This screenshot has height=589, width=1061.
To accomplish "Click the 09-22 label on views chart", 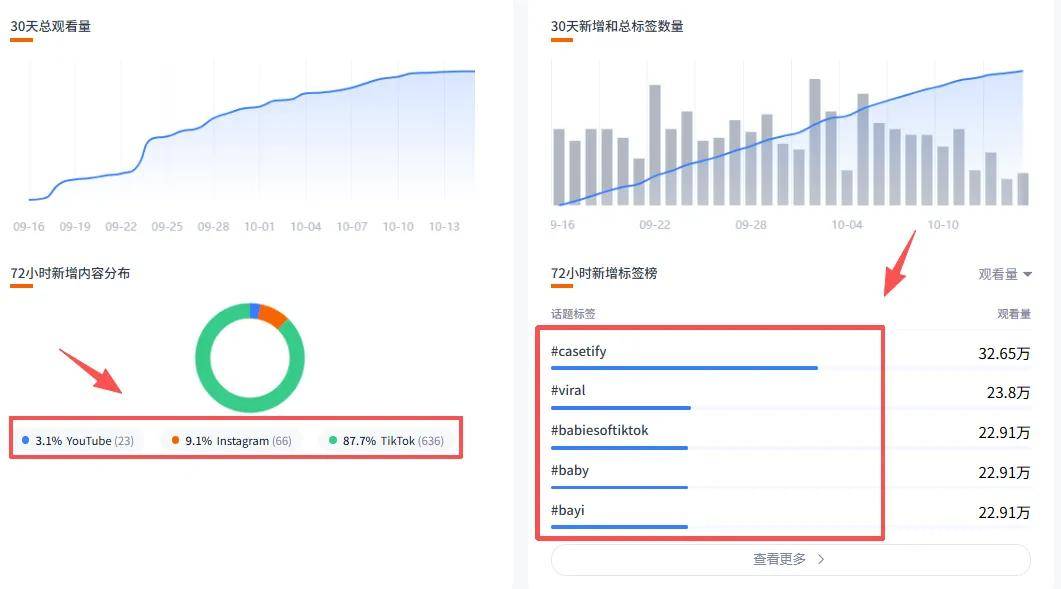I will tap(121, 227).
